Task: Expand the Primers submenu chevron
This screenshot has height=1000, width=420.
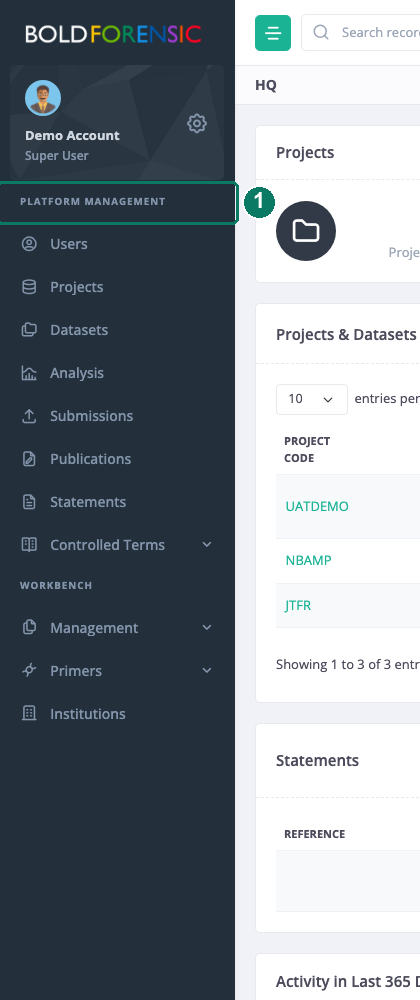Action: pos(206,671)
